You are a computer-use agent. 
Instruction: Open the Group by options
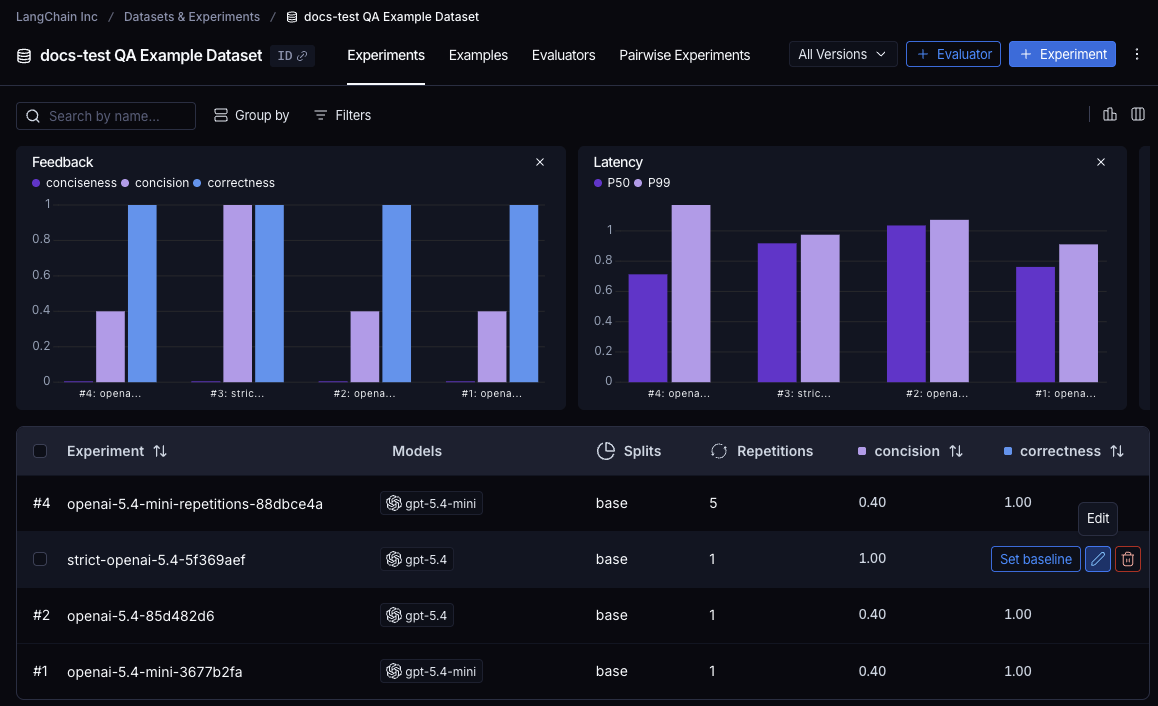point(252,115)
